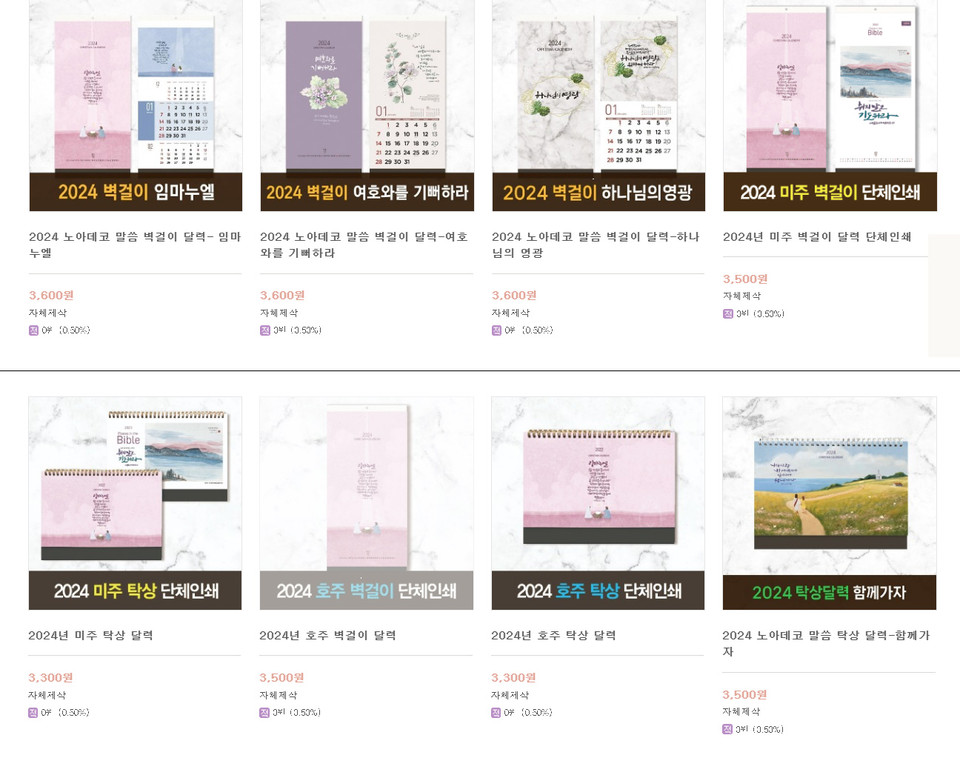Open the 2024 벽걸이 임마누엘 calendar thumbnail

135,105
